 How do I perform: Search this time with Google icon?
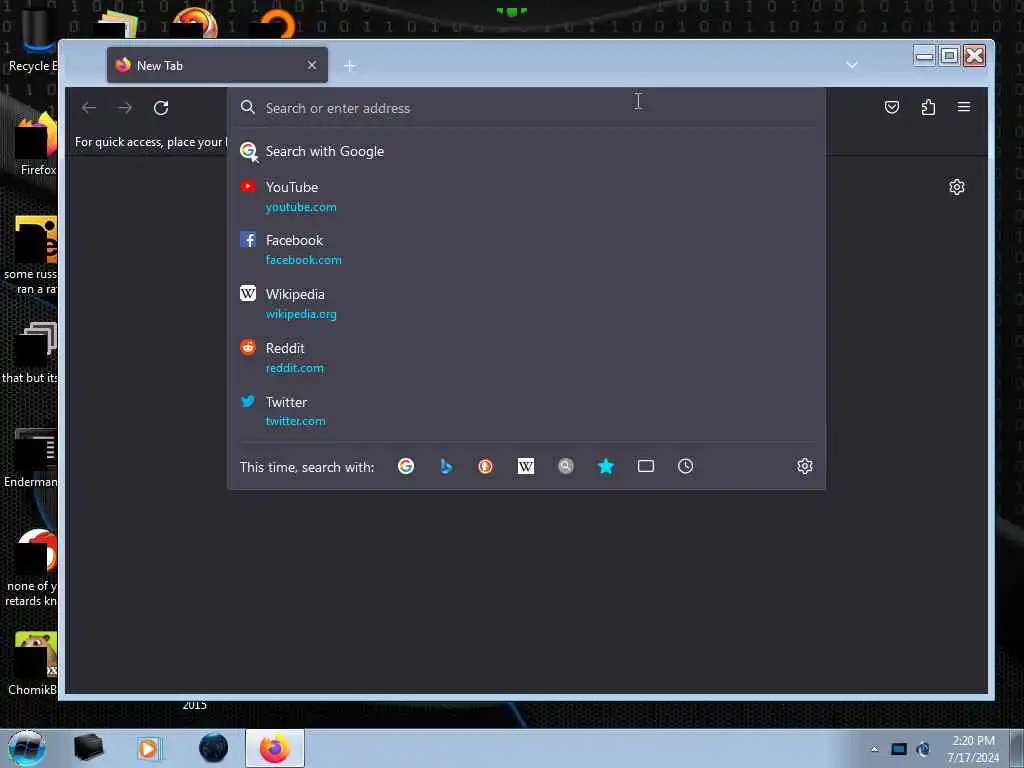coord(406,466)
